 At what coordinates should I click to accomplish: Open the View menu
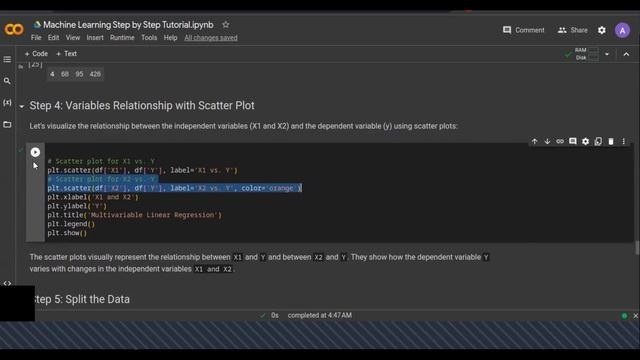[x=73, y=38]
